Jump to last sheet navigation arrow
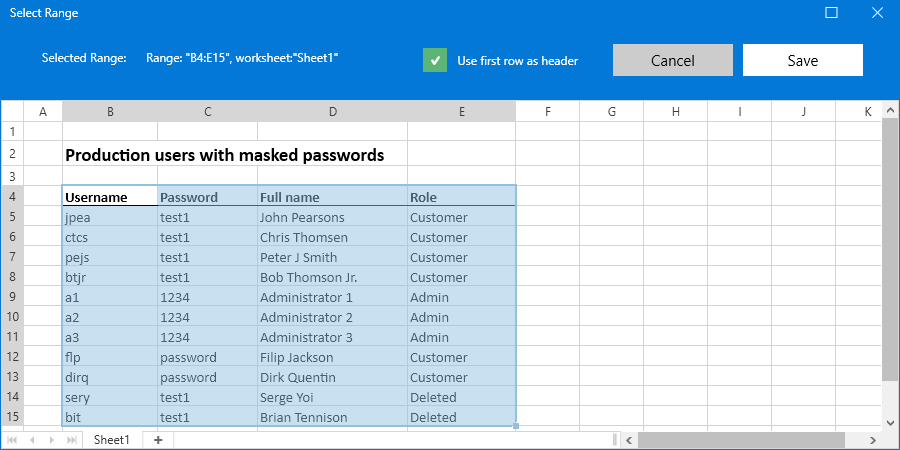The image size is (900, 450). coord(71,440)
